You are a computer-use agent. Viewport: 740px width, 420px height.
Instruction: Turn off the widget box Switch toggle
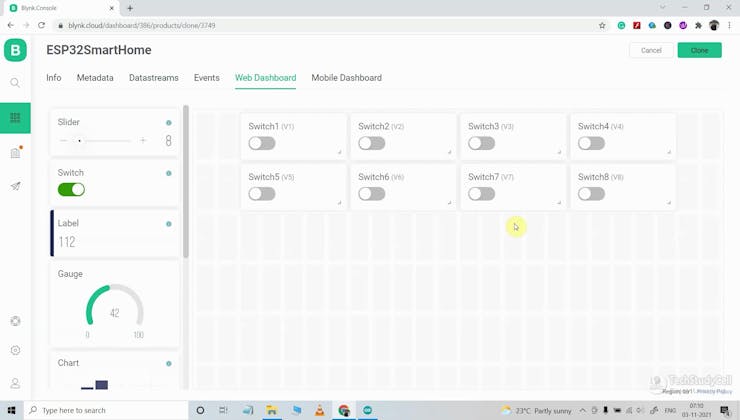click(x=71, y=190)
